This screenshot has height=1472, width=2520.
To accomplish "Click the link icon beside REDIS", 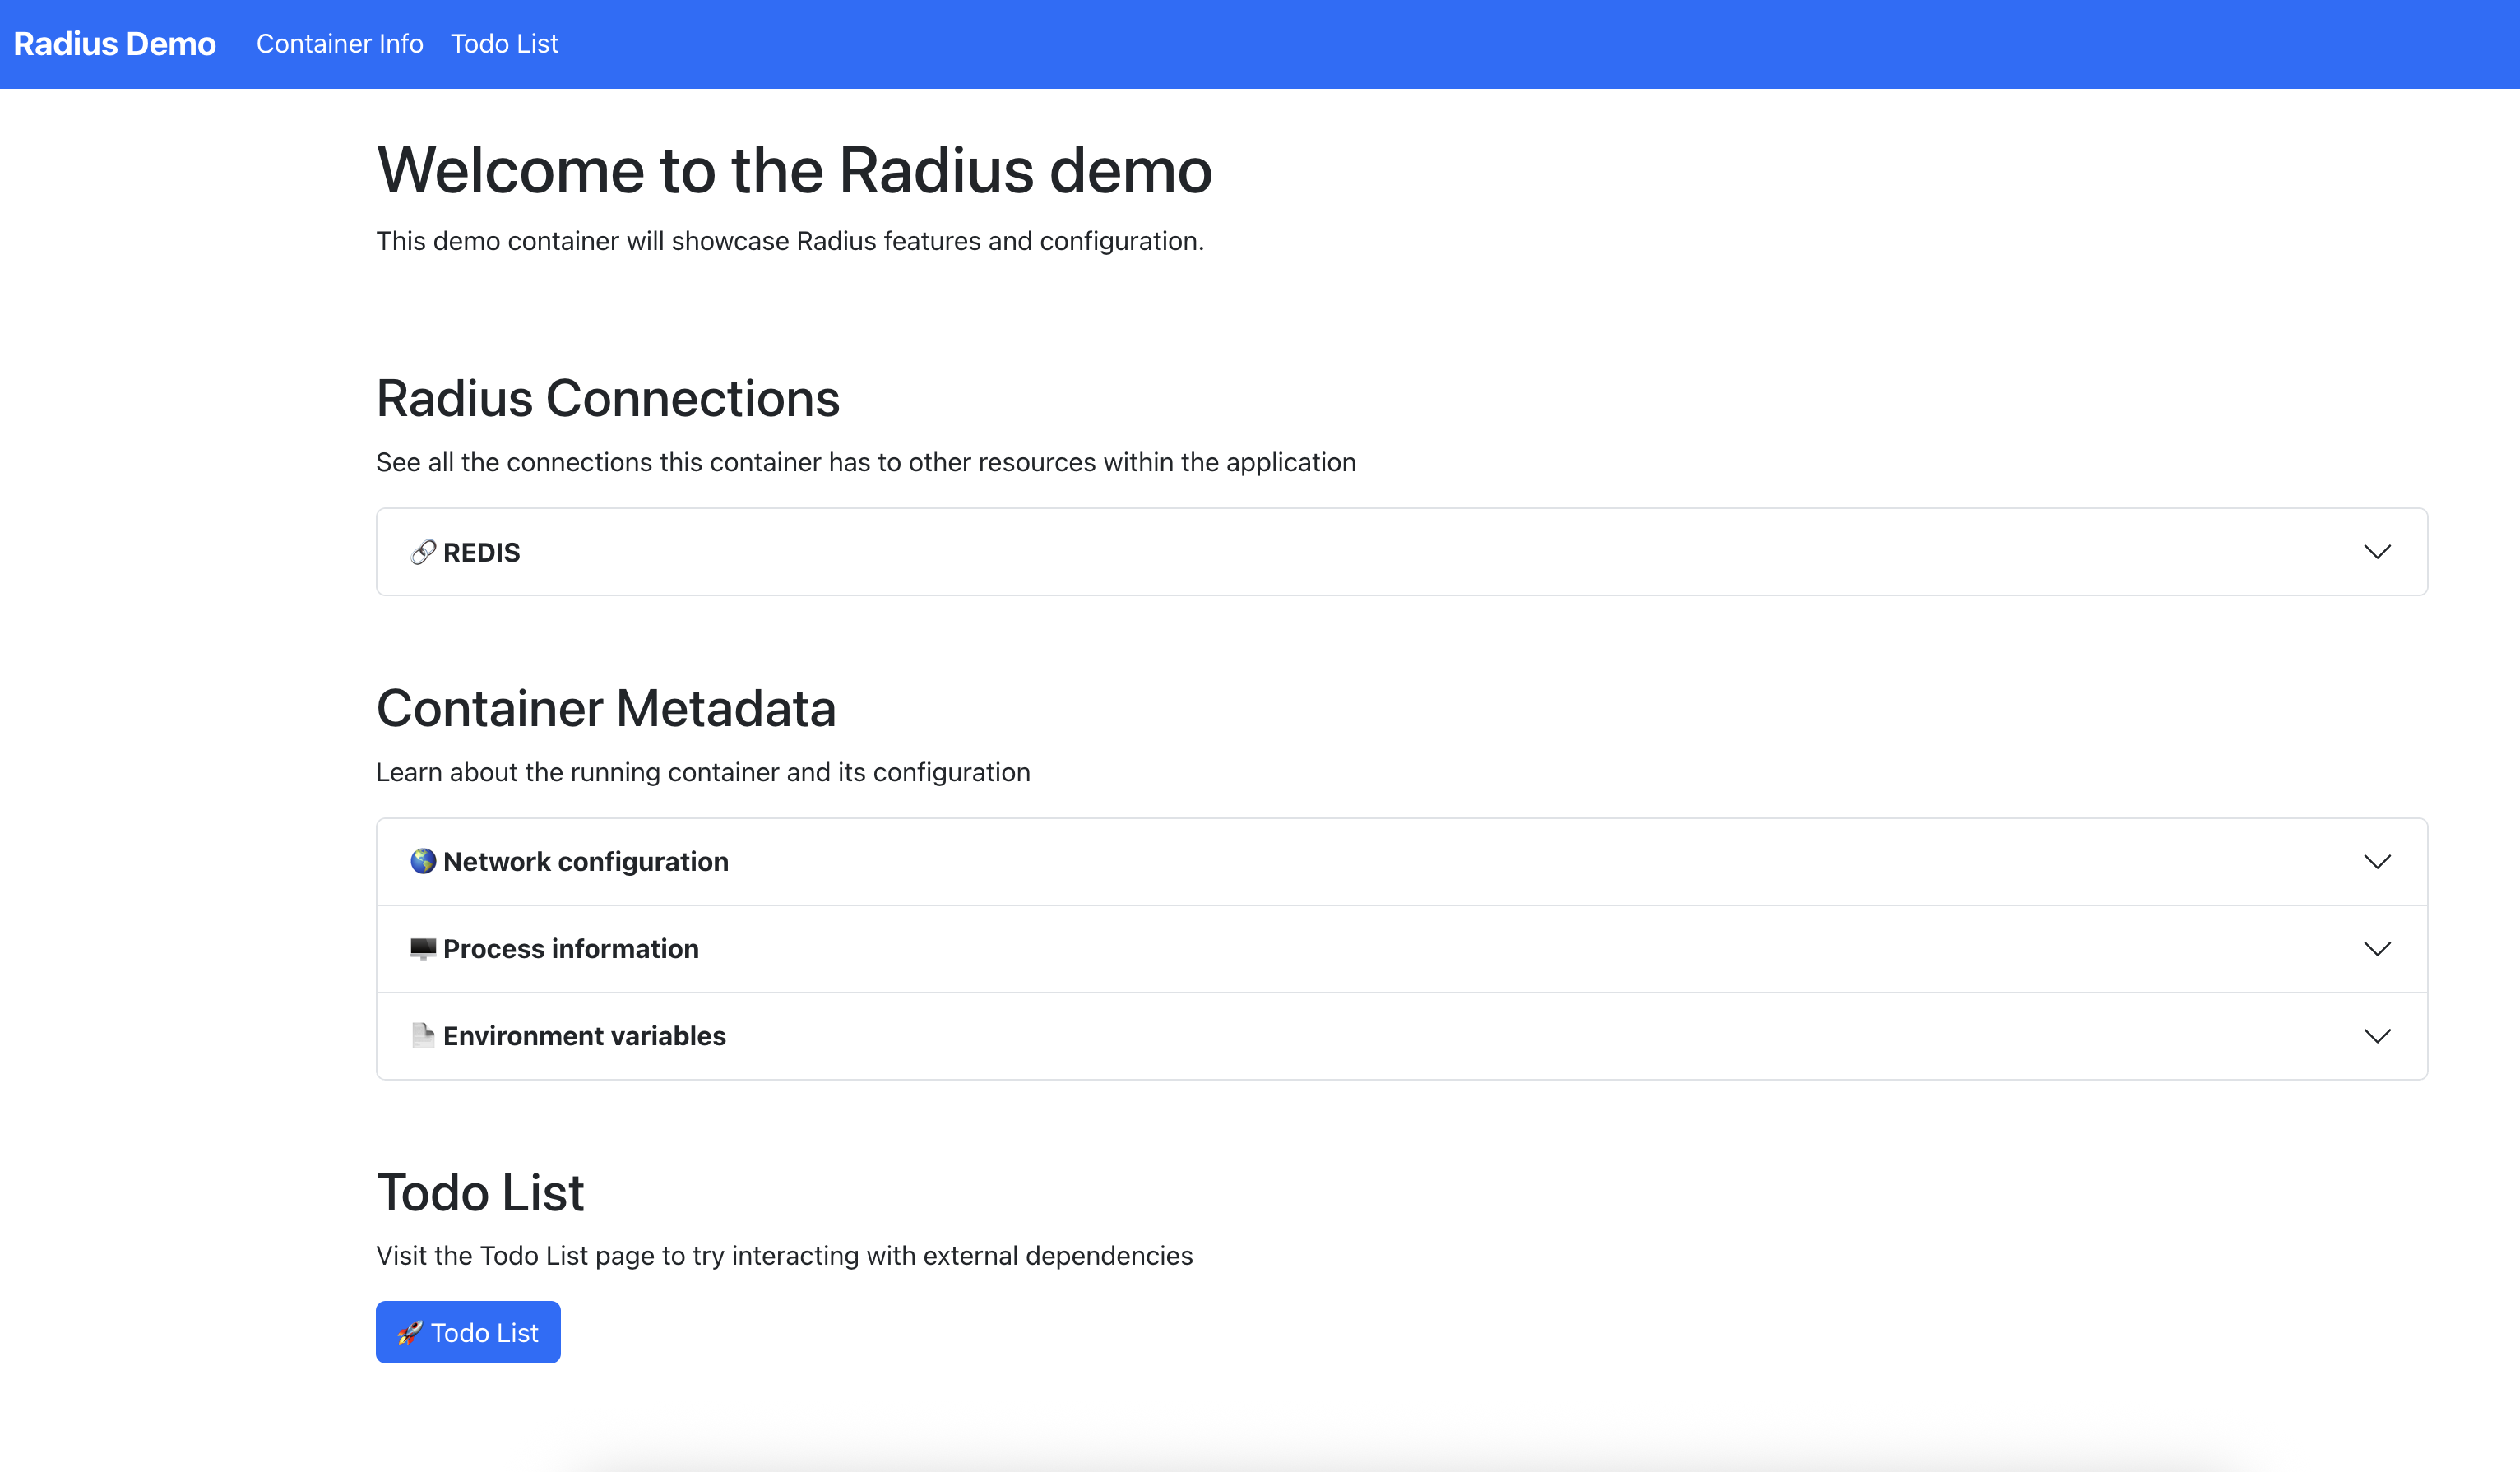I will 423,552.
